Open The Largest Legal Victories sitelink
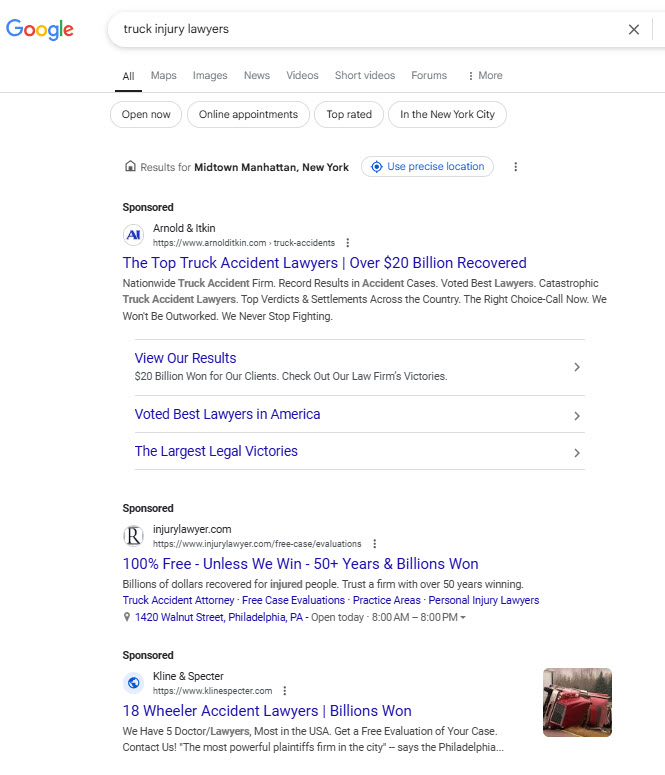665x775 pixels. [x=216, y=451]
